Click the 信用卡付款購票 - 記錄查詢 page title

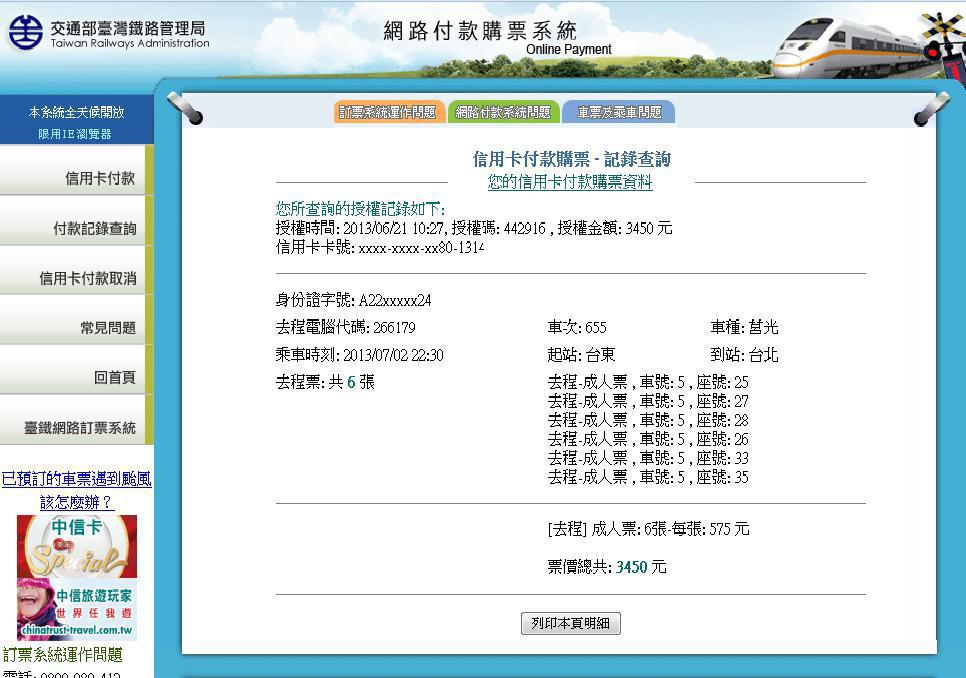(571, 159)
